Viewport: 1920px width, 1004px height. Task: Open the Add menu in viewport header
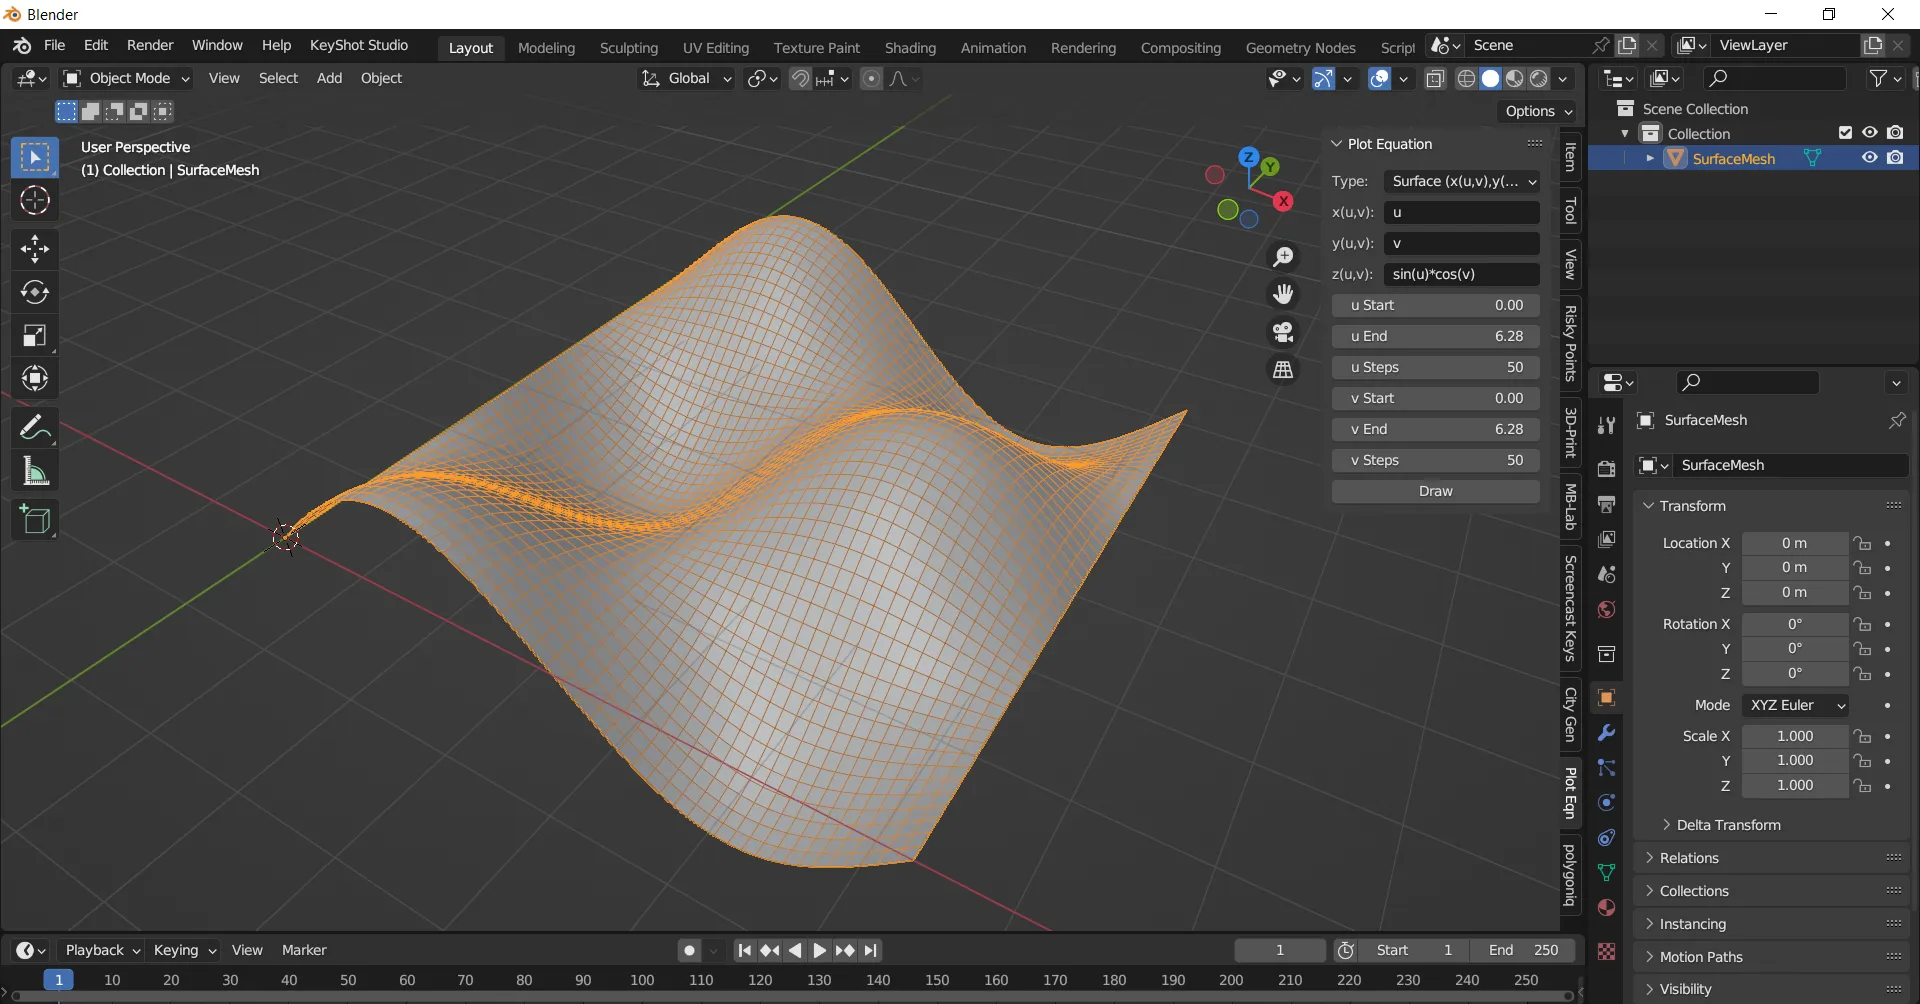(x=329, y=78)
